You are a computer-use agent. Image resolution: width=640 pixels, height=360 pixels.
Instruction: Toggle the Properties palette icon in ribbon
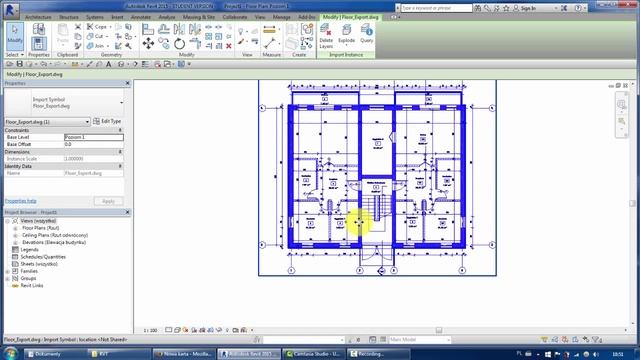click(x=39, y=43)
